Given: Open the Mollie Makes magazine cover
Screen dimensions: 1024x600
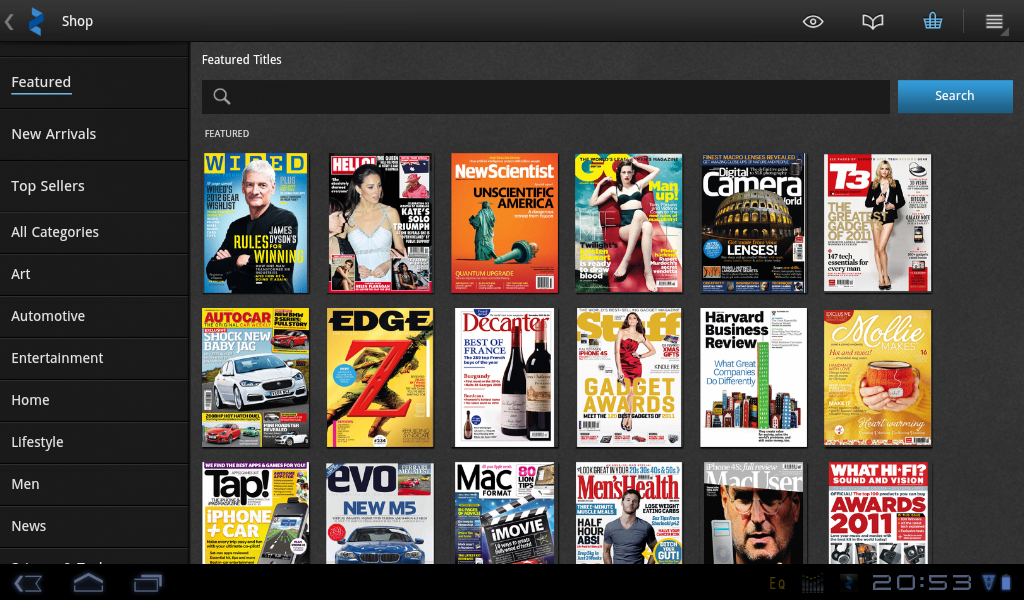Looking at the screenshot, I should click(x=878, y=377).
